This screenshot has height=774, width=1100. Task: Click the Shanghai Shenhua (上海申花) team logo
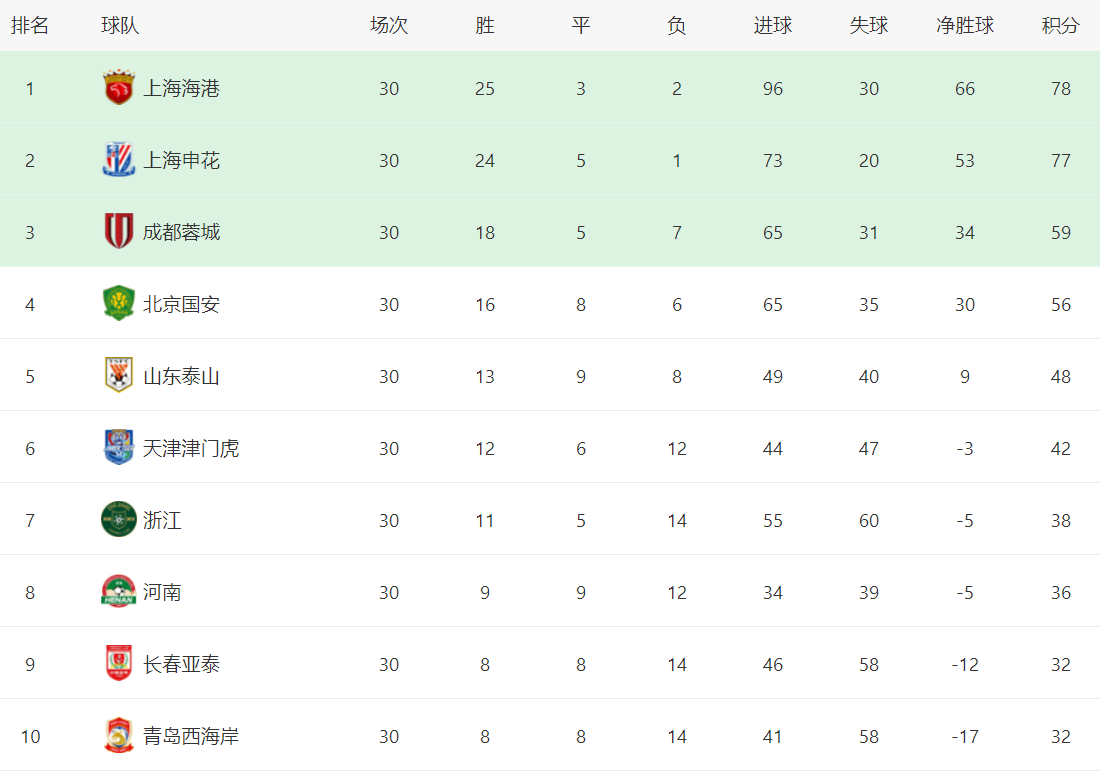119,161
